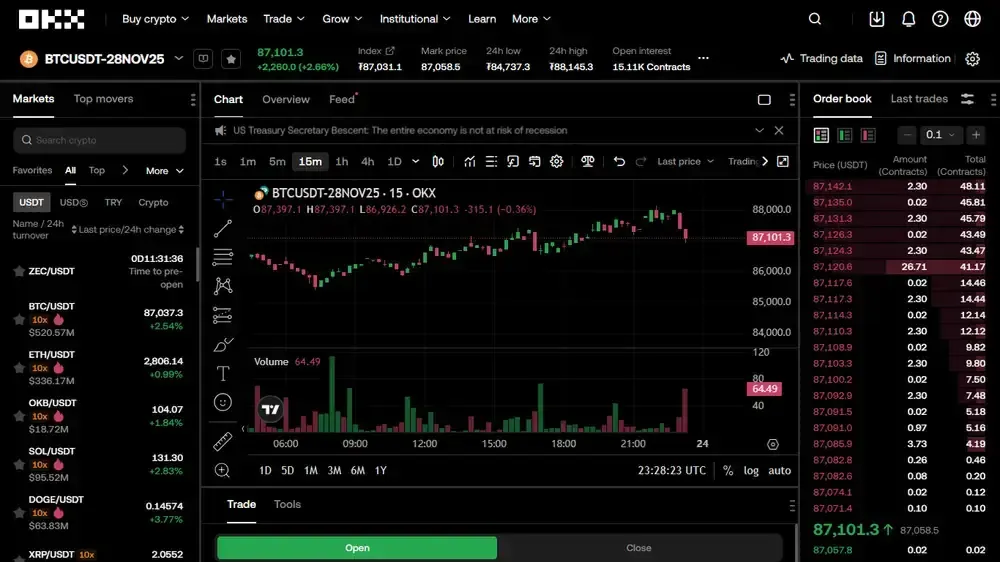Toggle the favorite star for BTCUSDT-28NOV25
1000x562 pixels.
231,59
